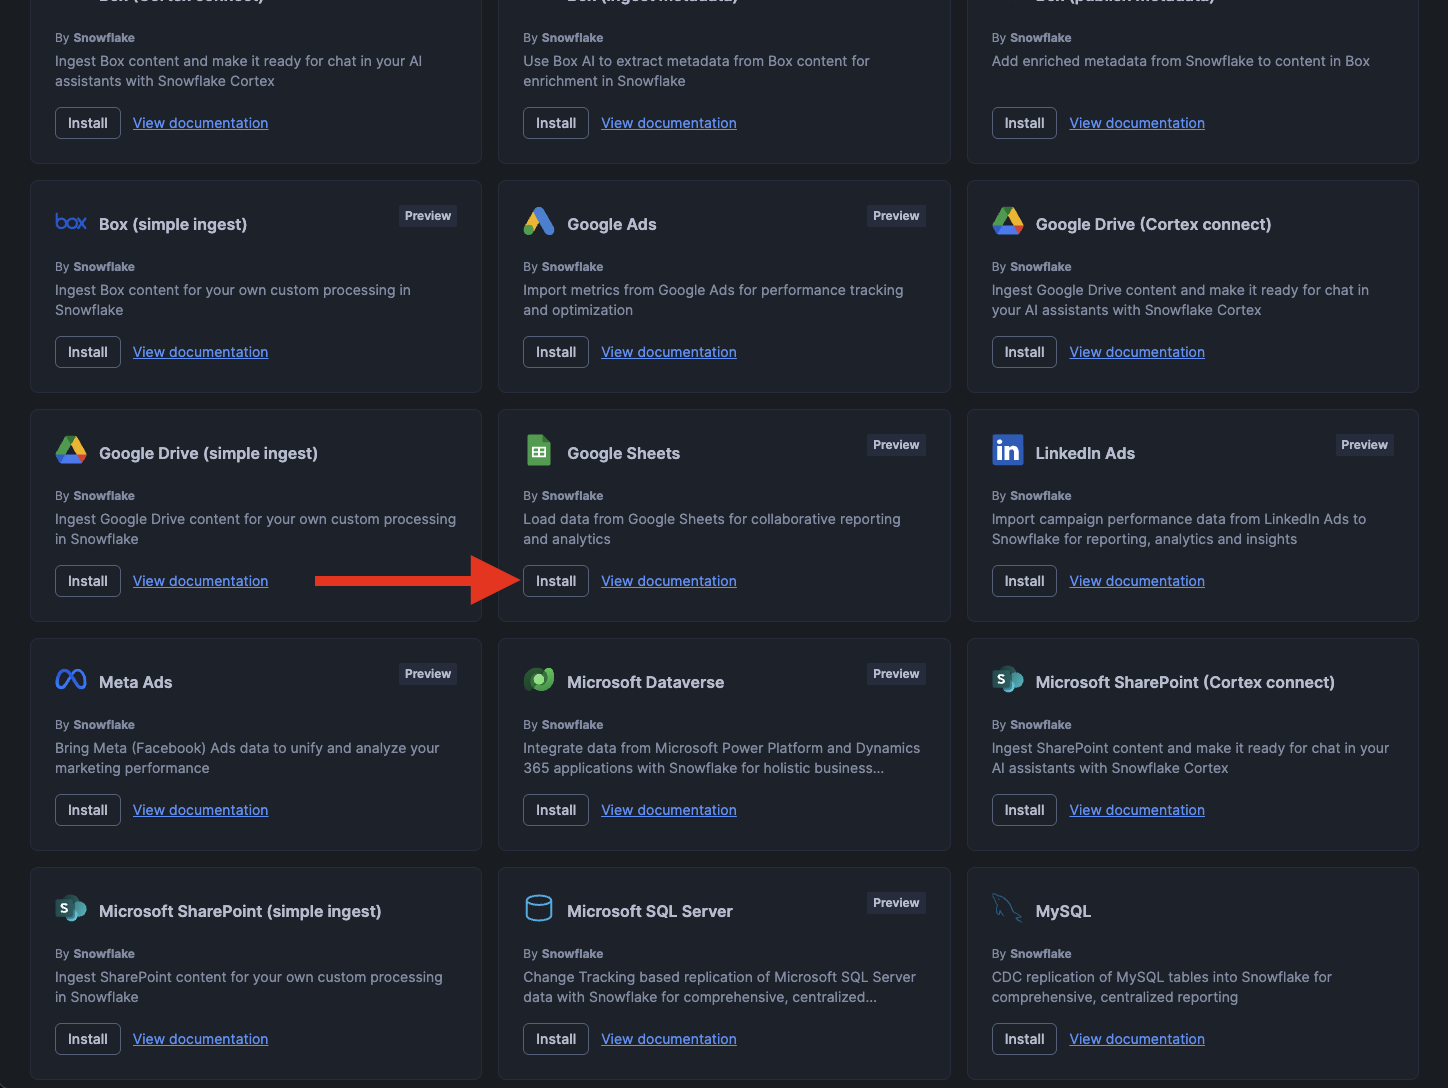Click the Google Drive Cortex connect logo

[1007, 222]
